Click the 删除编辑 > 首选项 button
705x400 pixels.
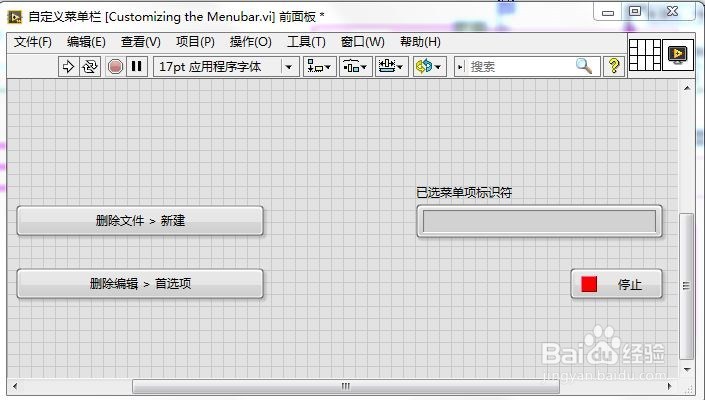[140, 284]
